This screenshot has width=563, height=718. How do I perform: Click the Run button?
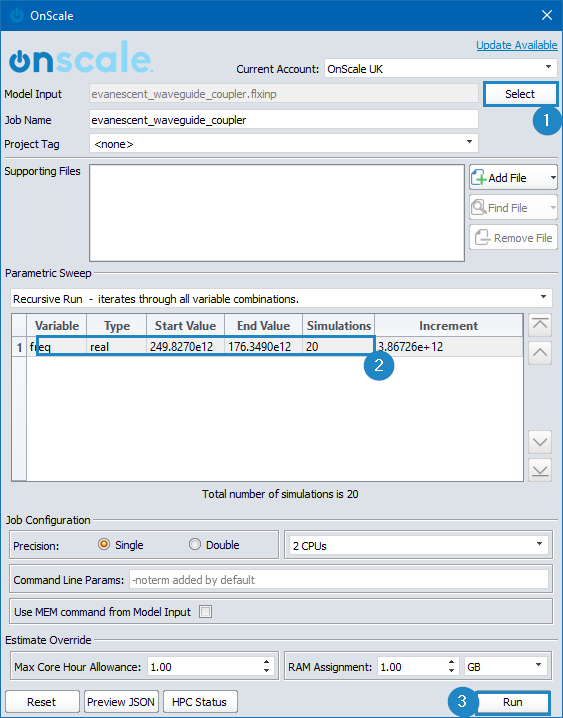pos(512,702)
